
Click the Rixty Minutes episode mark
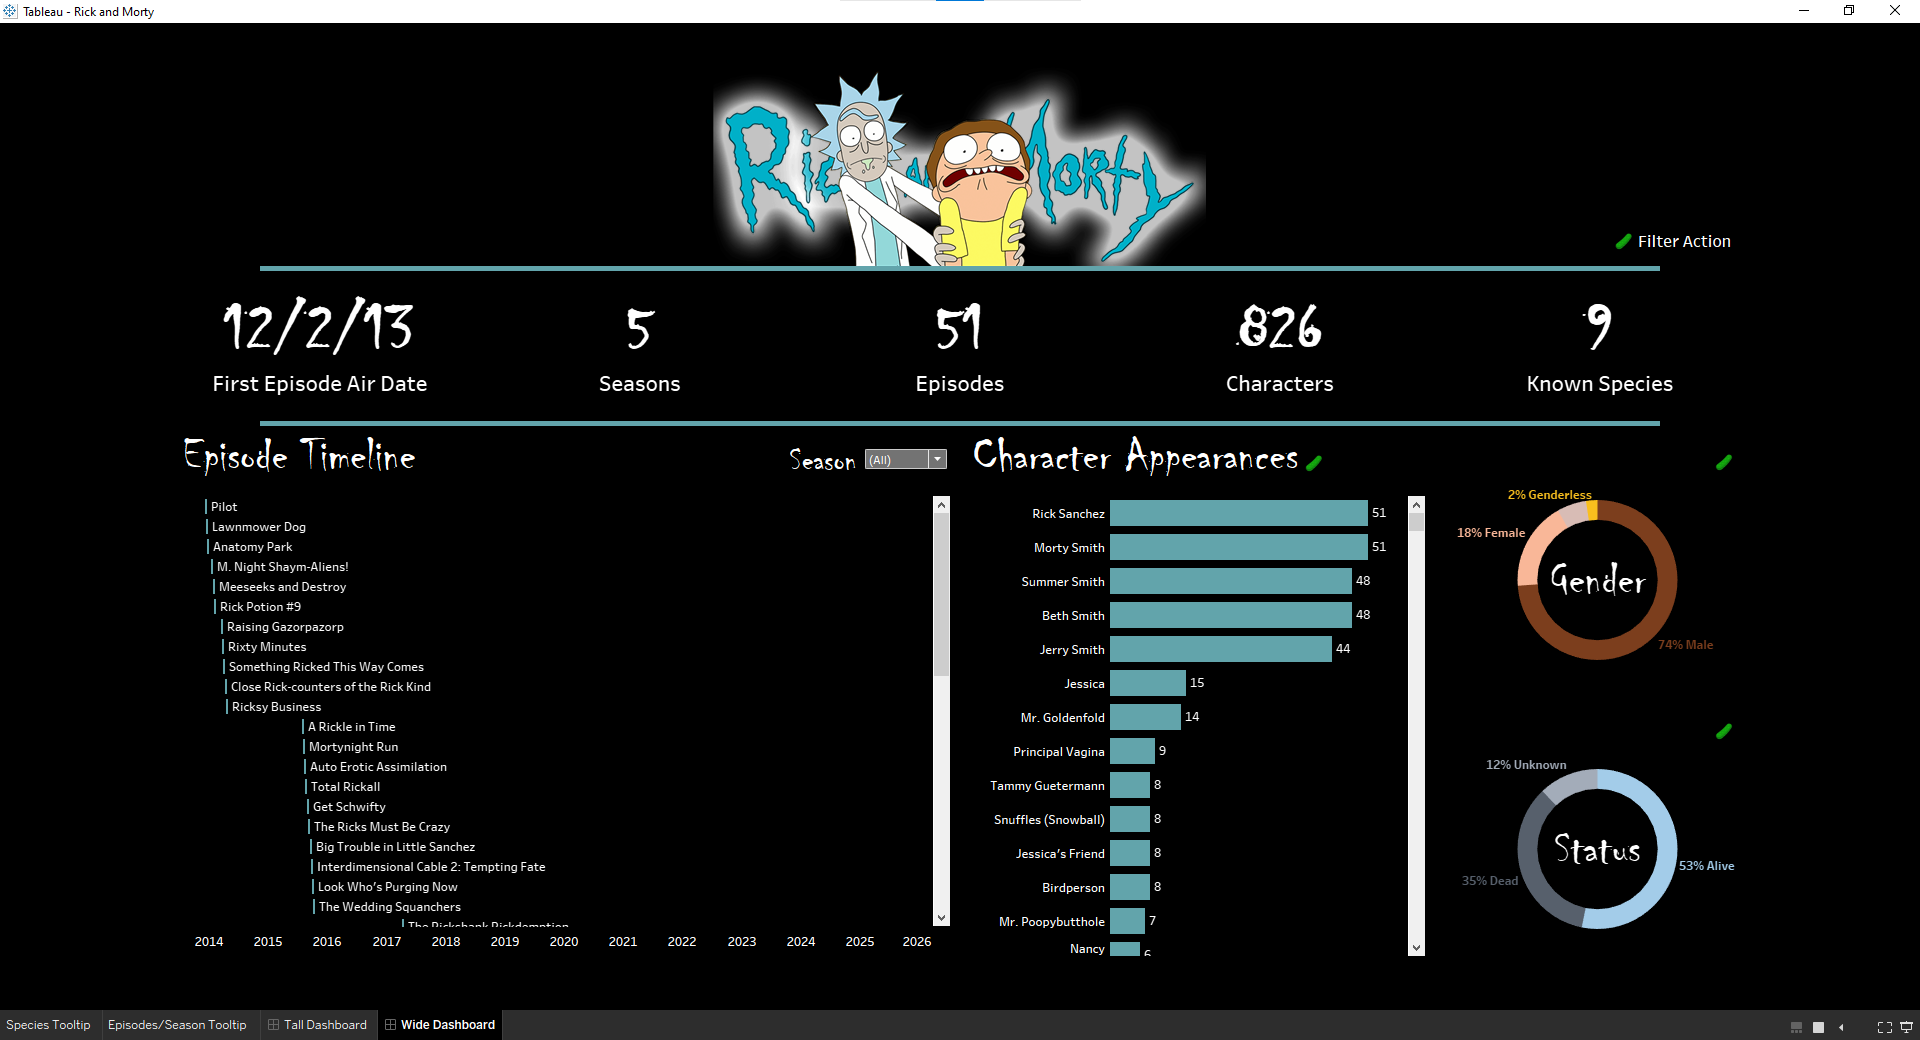click(267, 647)
